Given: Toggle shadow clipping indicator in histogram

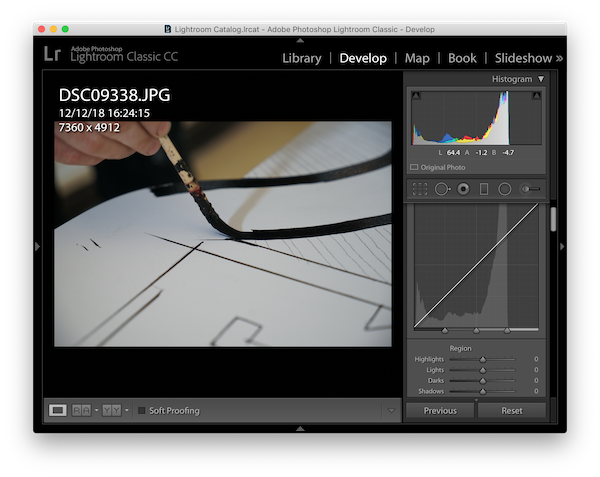Looking at the screenshot, I should pyautogui.click(x=416, y=95).
